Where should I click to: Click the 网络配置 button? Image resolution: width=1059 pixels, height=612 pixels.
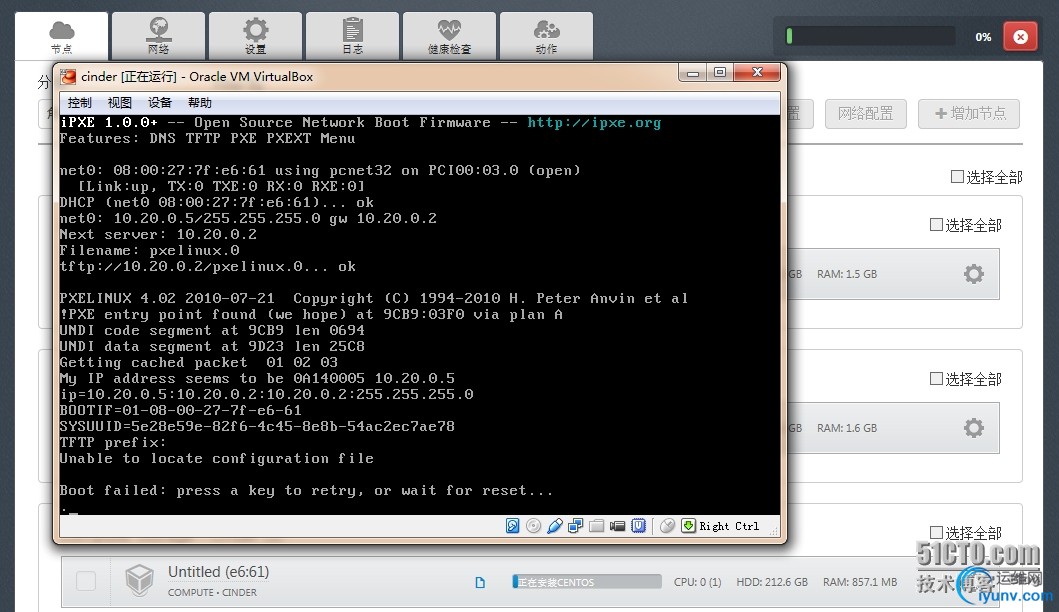click(x=865, y=113)
